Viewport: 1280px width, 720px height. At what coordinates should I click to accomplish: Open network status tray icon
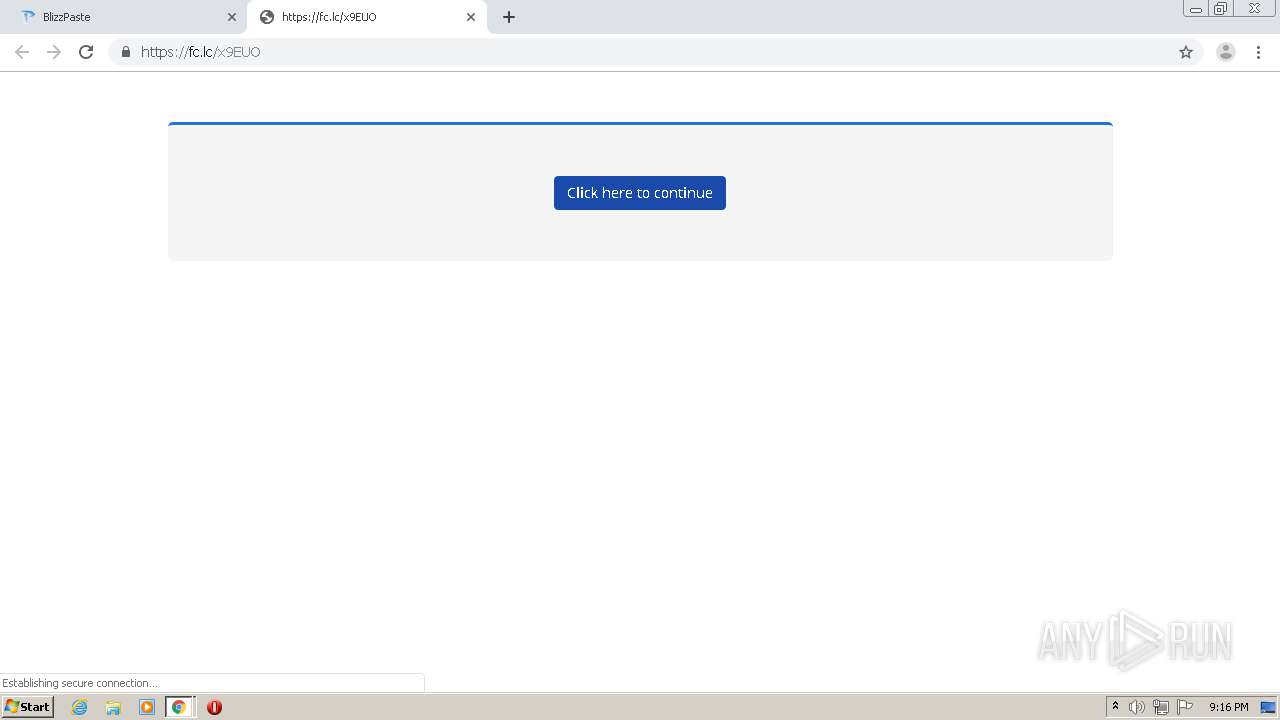coord(1161,707)
